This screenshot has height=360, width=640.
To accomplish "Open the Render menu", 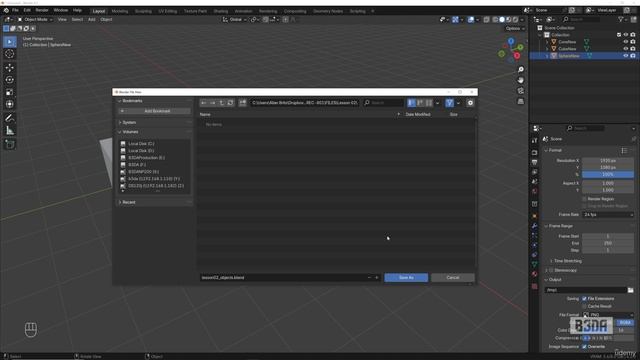I will pos(42,10).
